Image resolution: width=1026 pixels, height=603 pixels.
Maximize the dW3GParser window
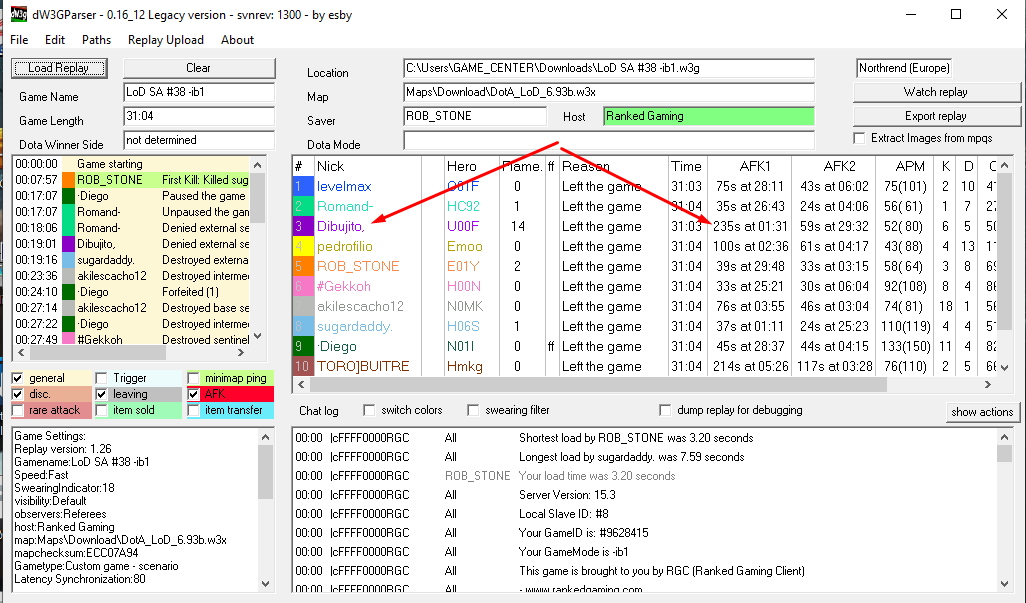(x=956, y=14)
